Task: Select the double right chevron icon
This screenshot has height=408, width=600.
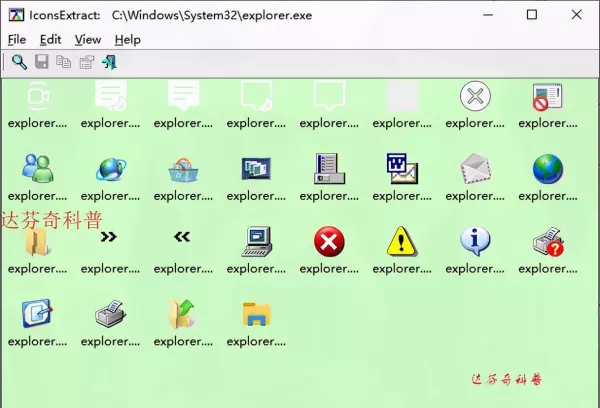Action: [x=109, y=237]
